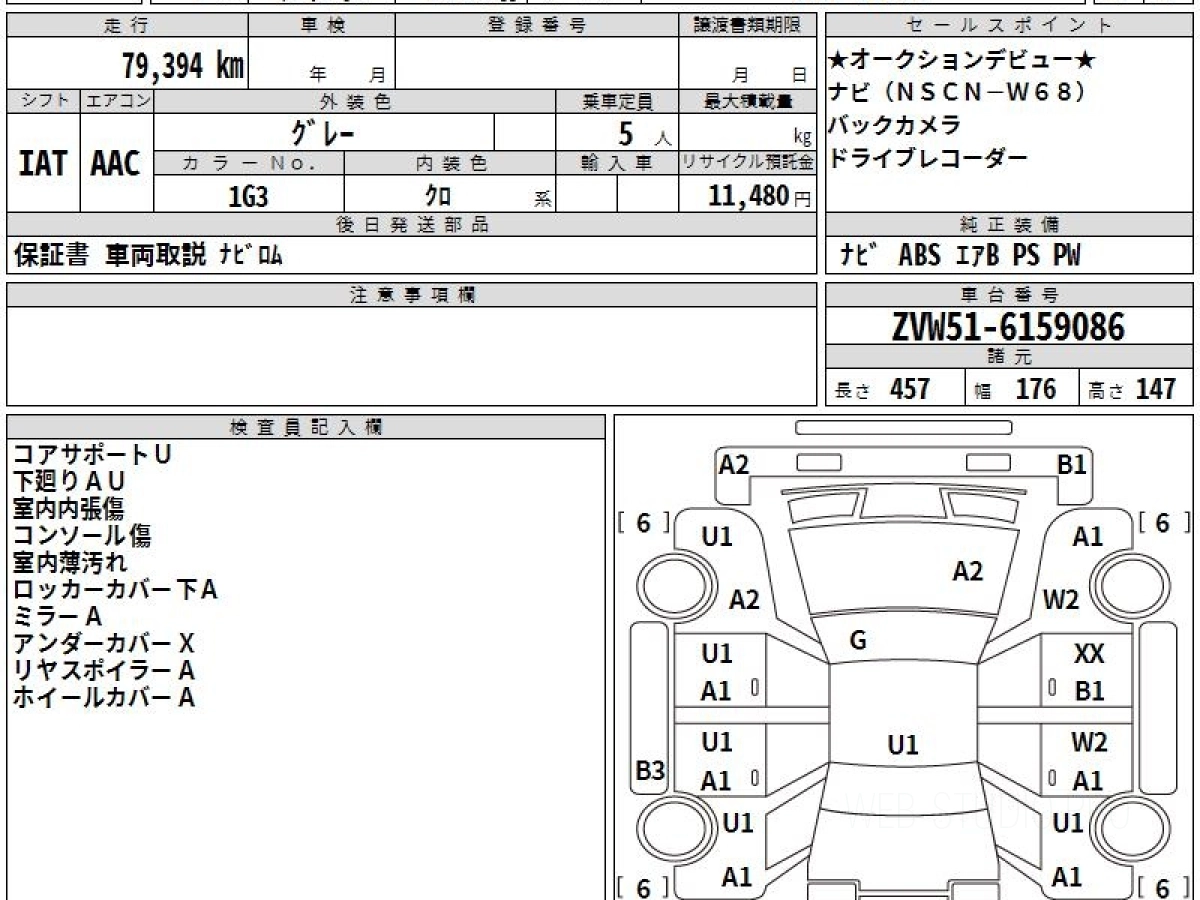Image resolution: width=1200 pixels, height=900 pixels.
Task: Click the 内装色 header
Action: (x=450, y=163)
